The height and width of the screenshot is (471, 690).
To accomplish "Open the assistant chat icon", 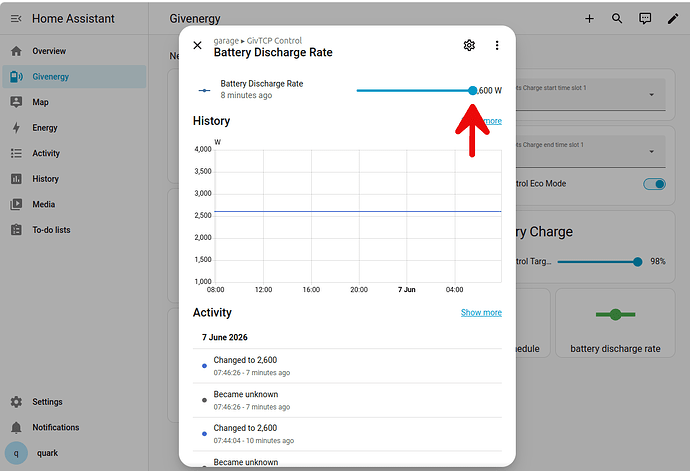I will tap(645, 18).
